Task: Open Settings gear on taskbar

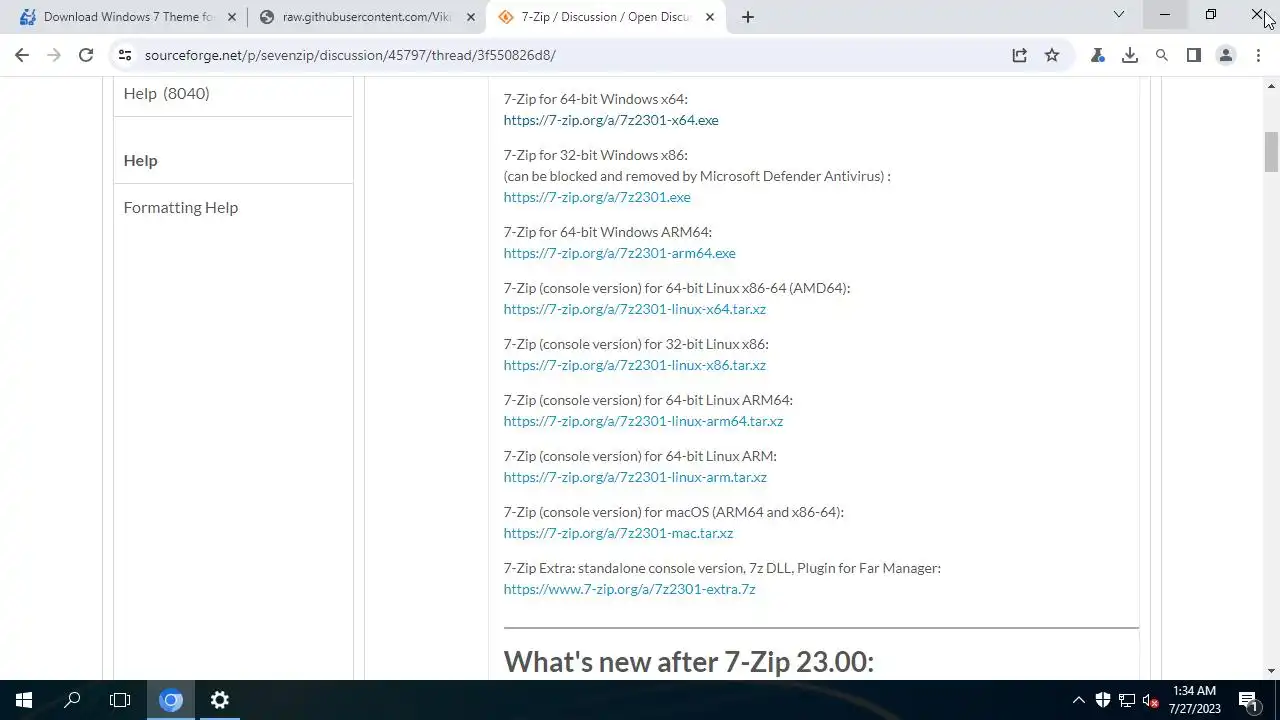Action: coord(220,700)
